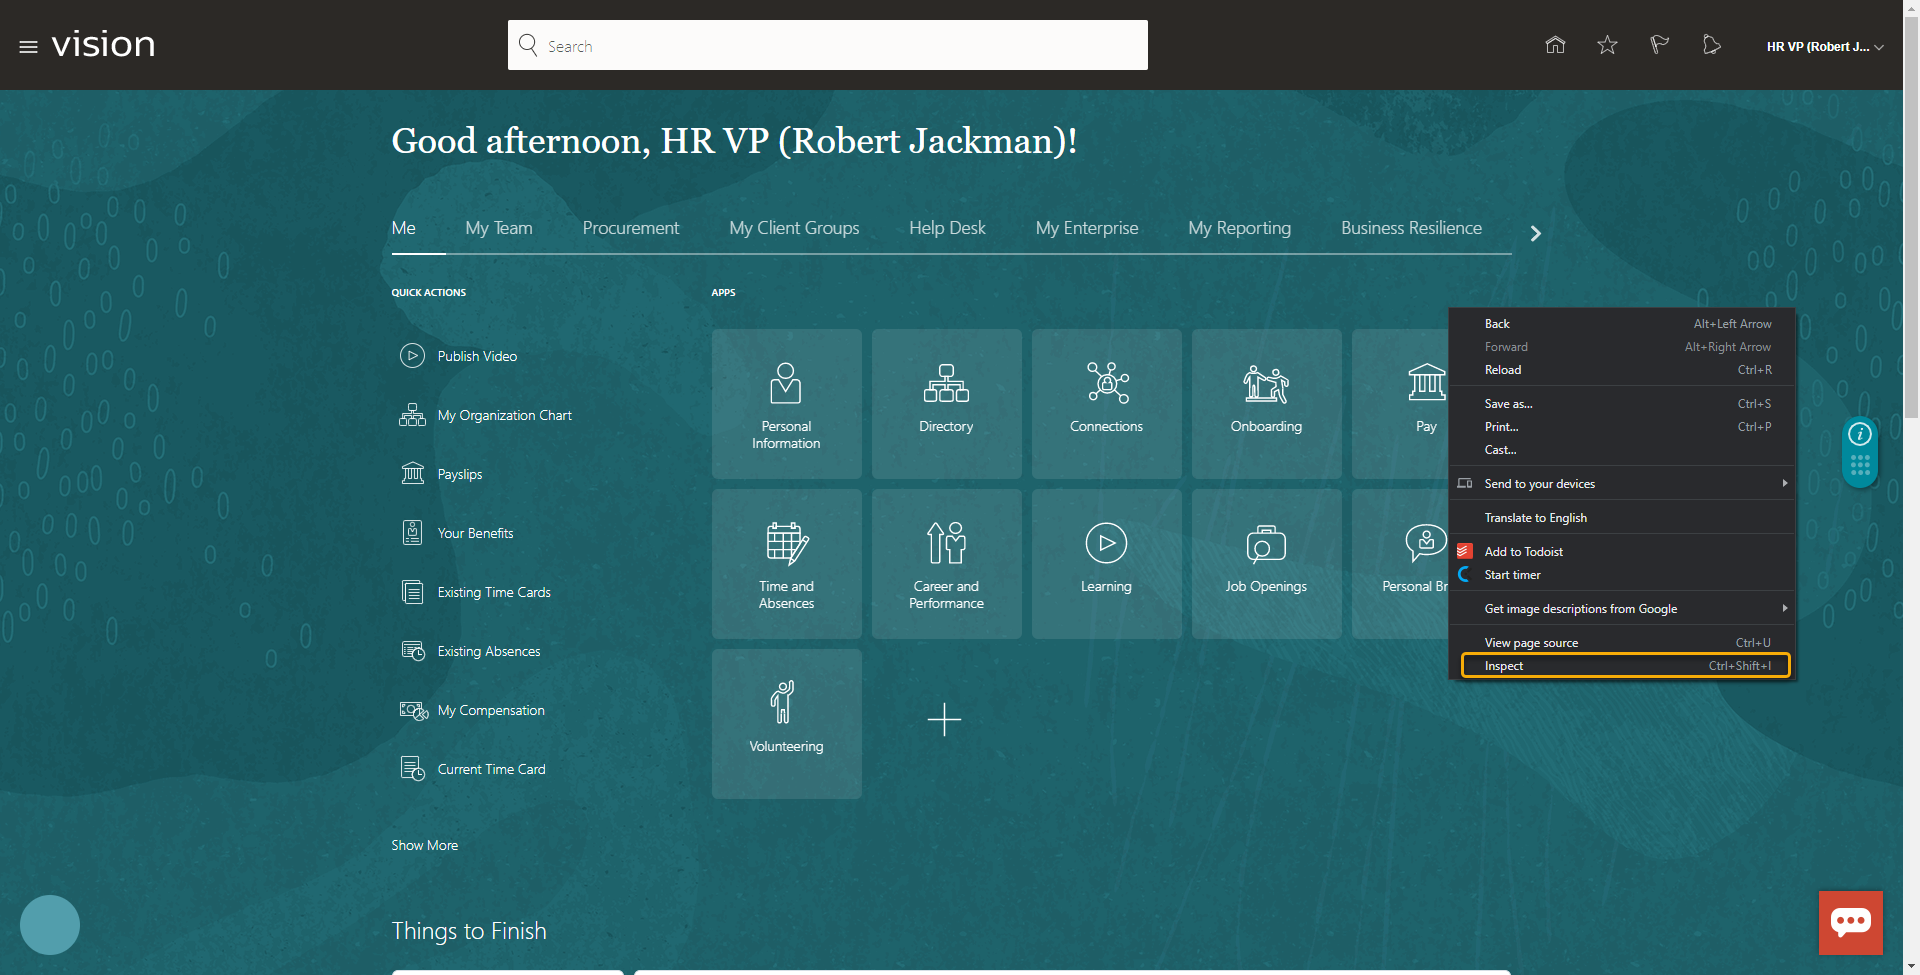
Task: Open Time and Absences app tile
Action: [786, 564]
